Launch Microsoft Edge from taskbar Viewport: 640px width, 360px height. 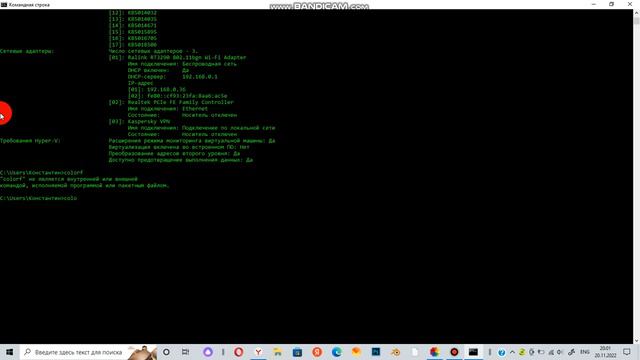coord(337,352)
